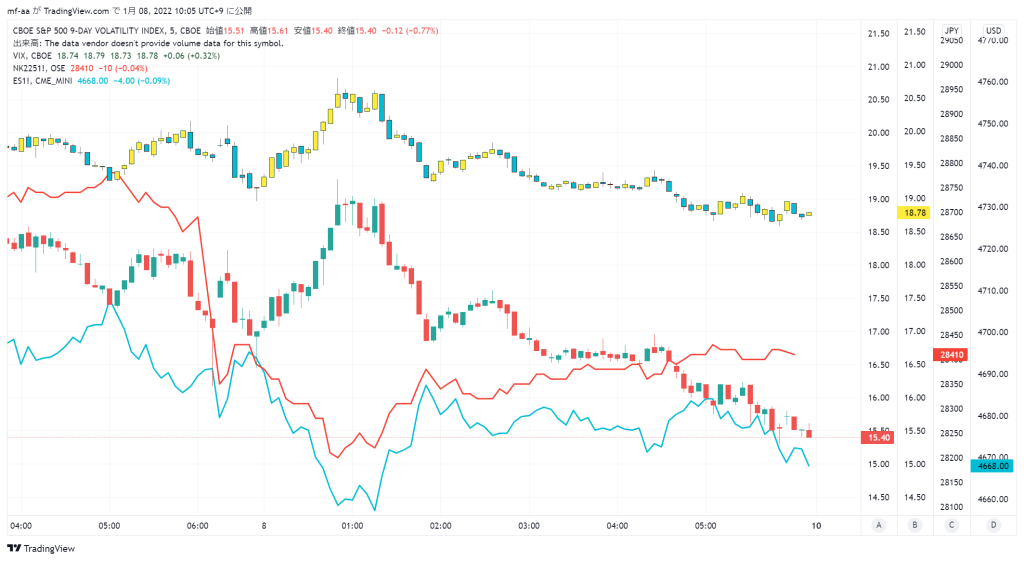Click the 10 date marker on time axis

[816, 526]
